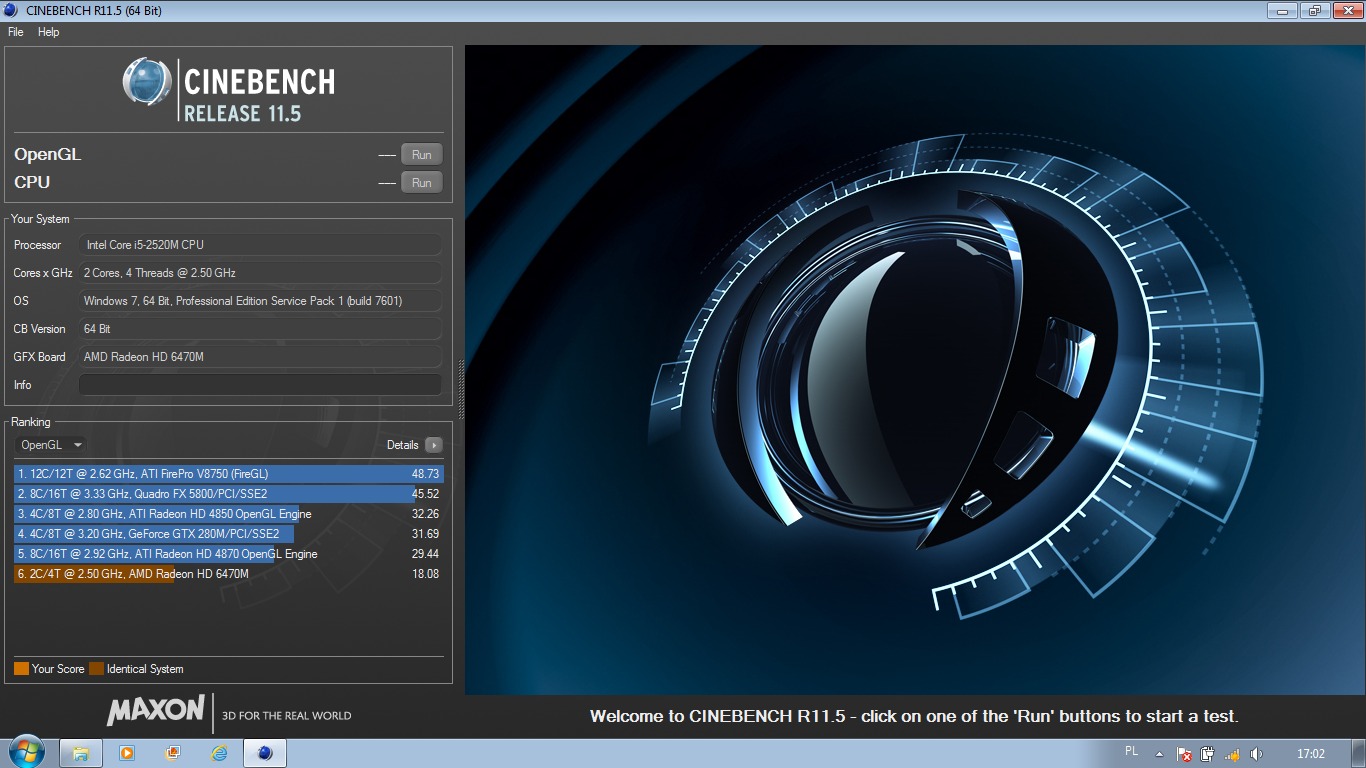Viewport: 1366px width, 768px height.
Task: Open Internet Explorer from the taskbar
Action: coord(219,753)
